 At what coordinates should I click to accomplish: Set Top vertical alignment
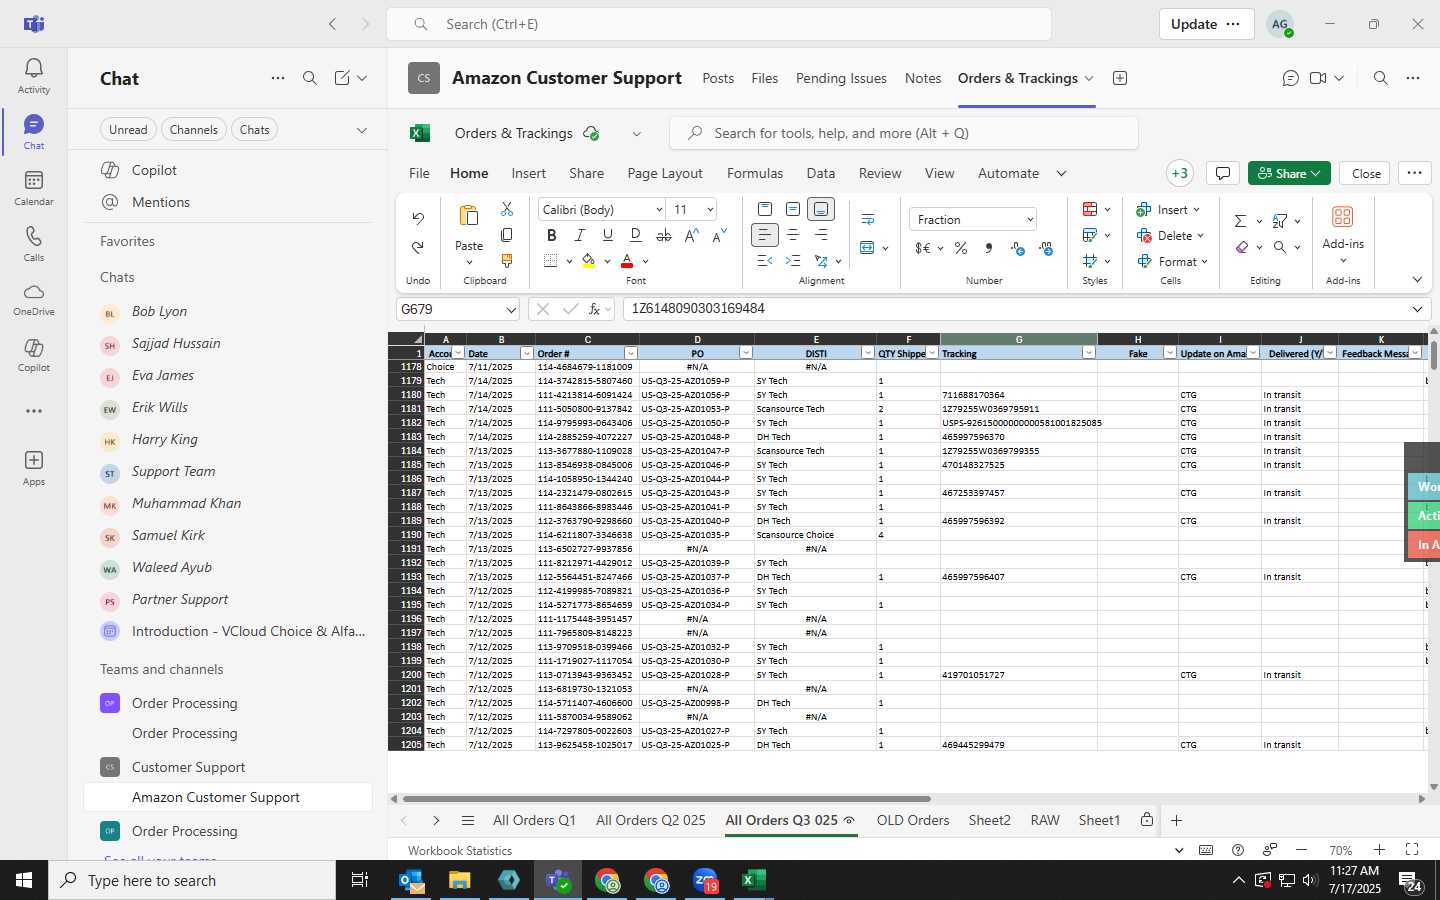pyautogui.click(x=765, y=209)
